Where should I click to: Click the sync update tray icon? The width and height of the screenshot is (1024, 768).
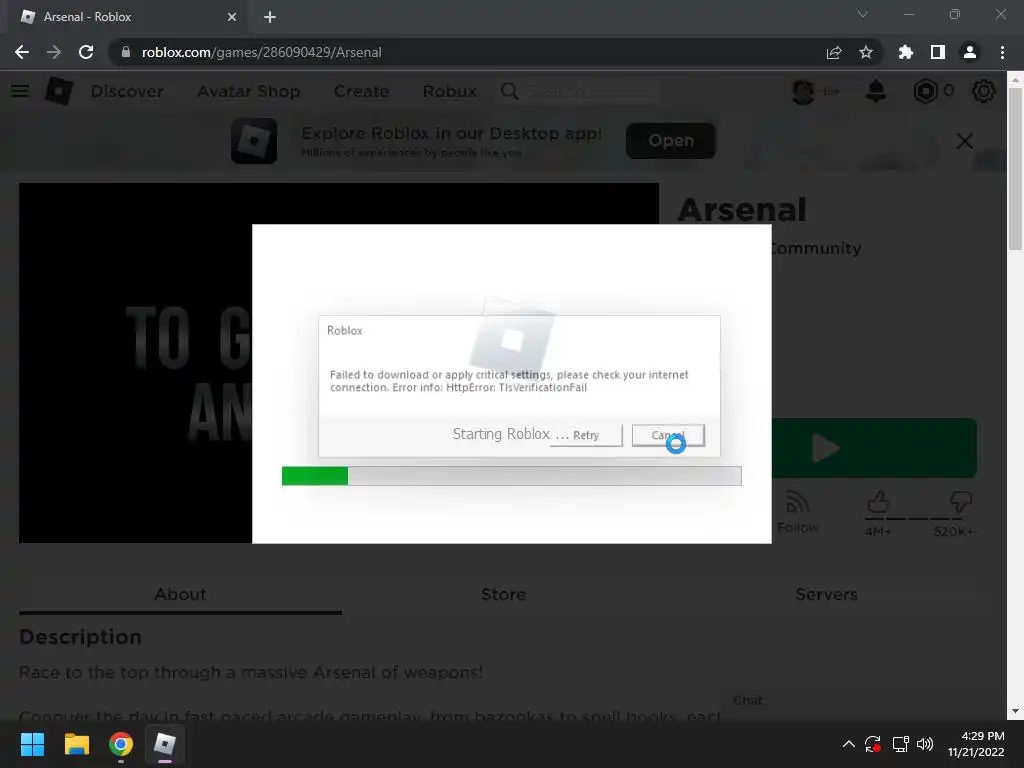(x=873, y=744)
